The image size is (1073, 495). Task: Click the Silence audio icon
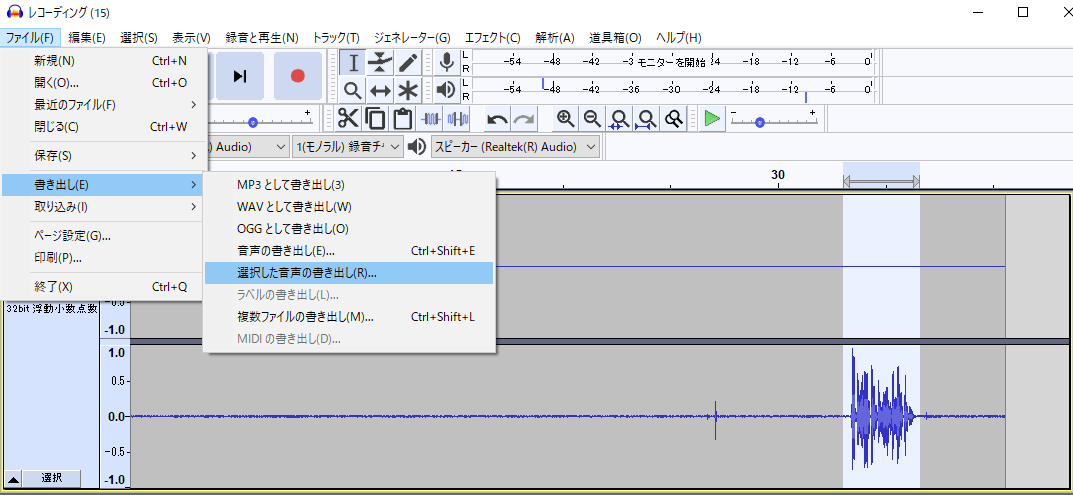[458, 119]
